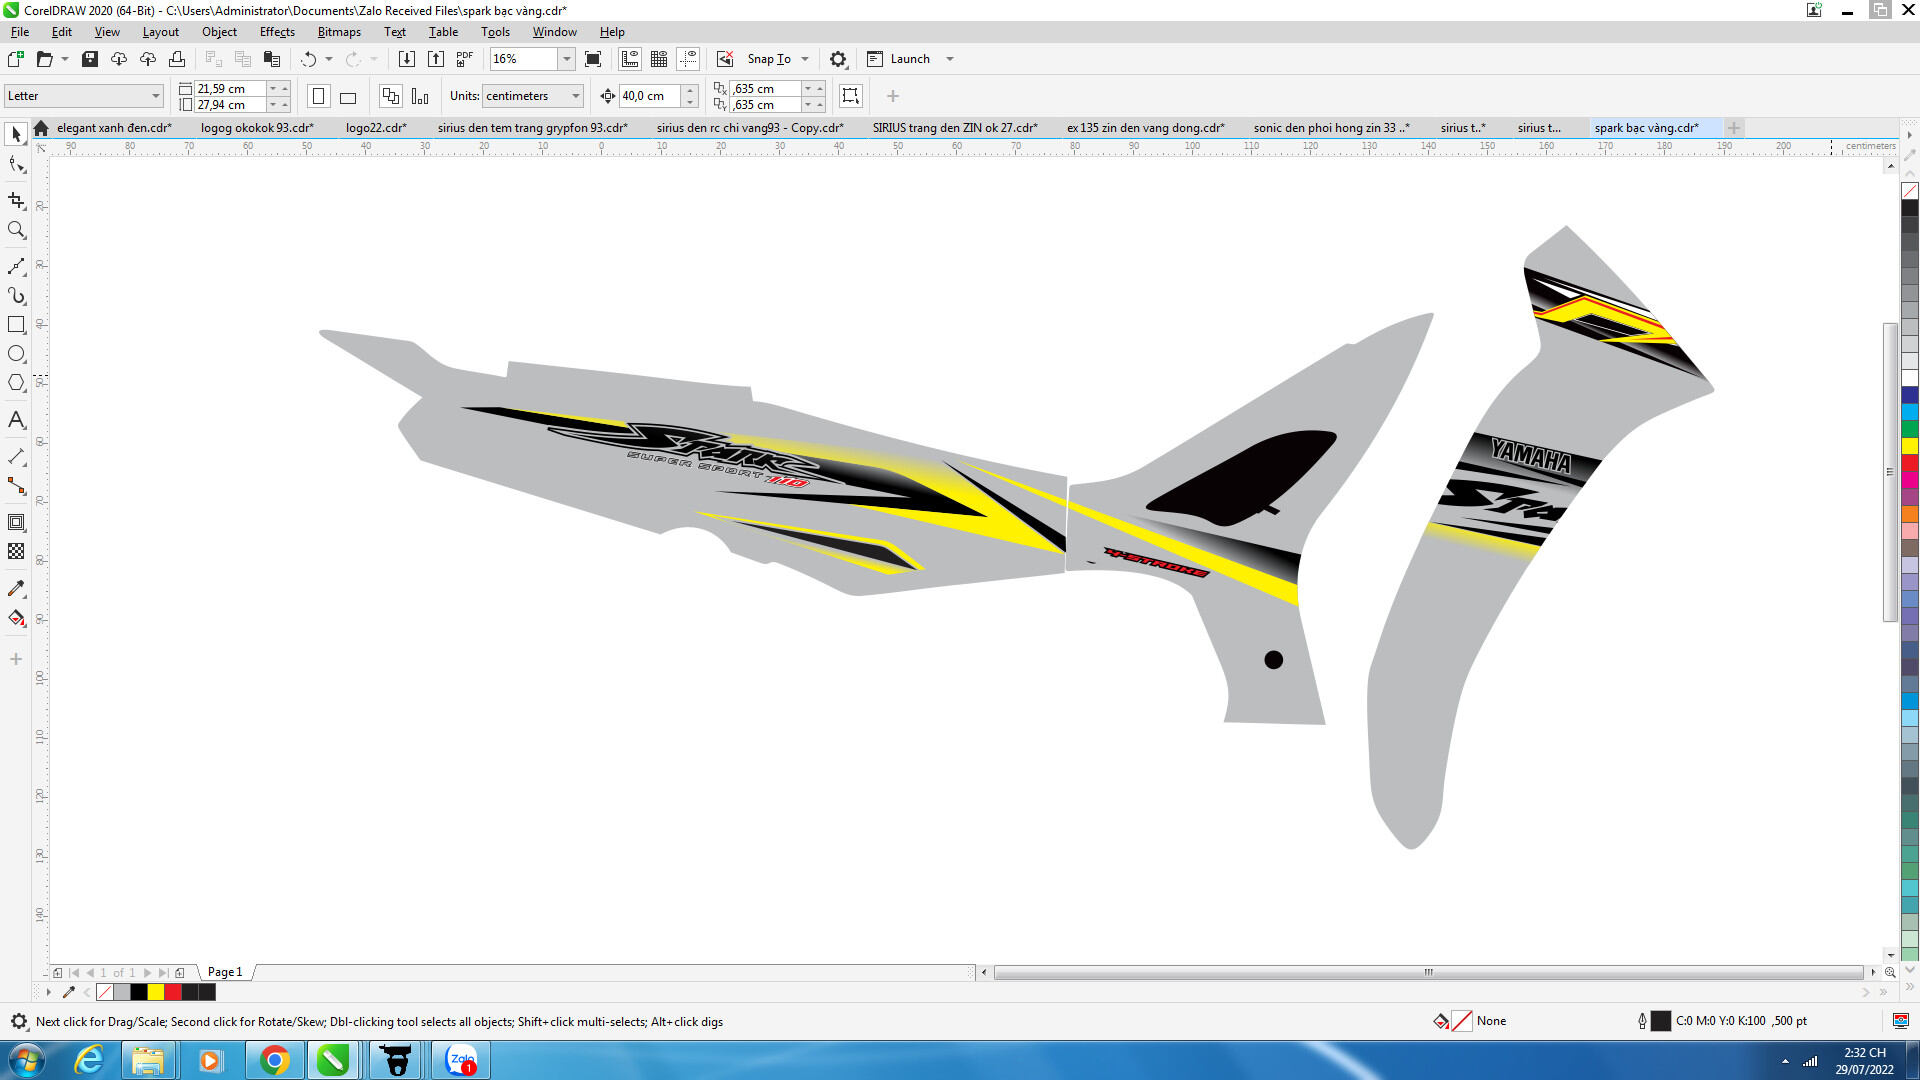This screenshot has width=1920, height=1080.
Task: Select the Drop Shadow tool
Action: tap(16, 522)
